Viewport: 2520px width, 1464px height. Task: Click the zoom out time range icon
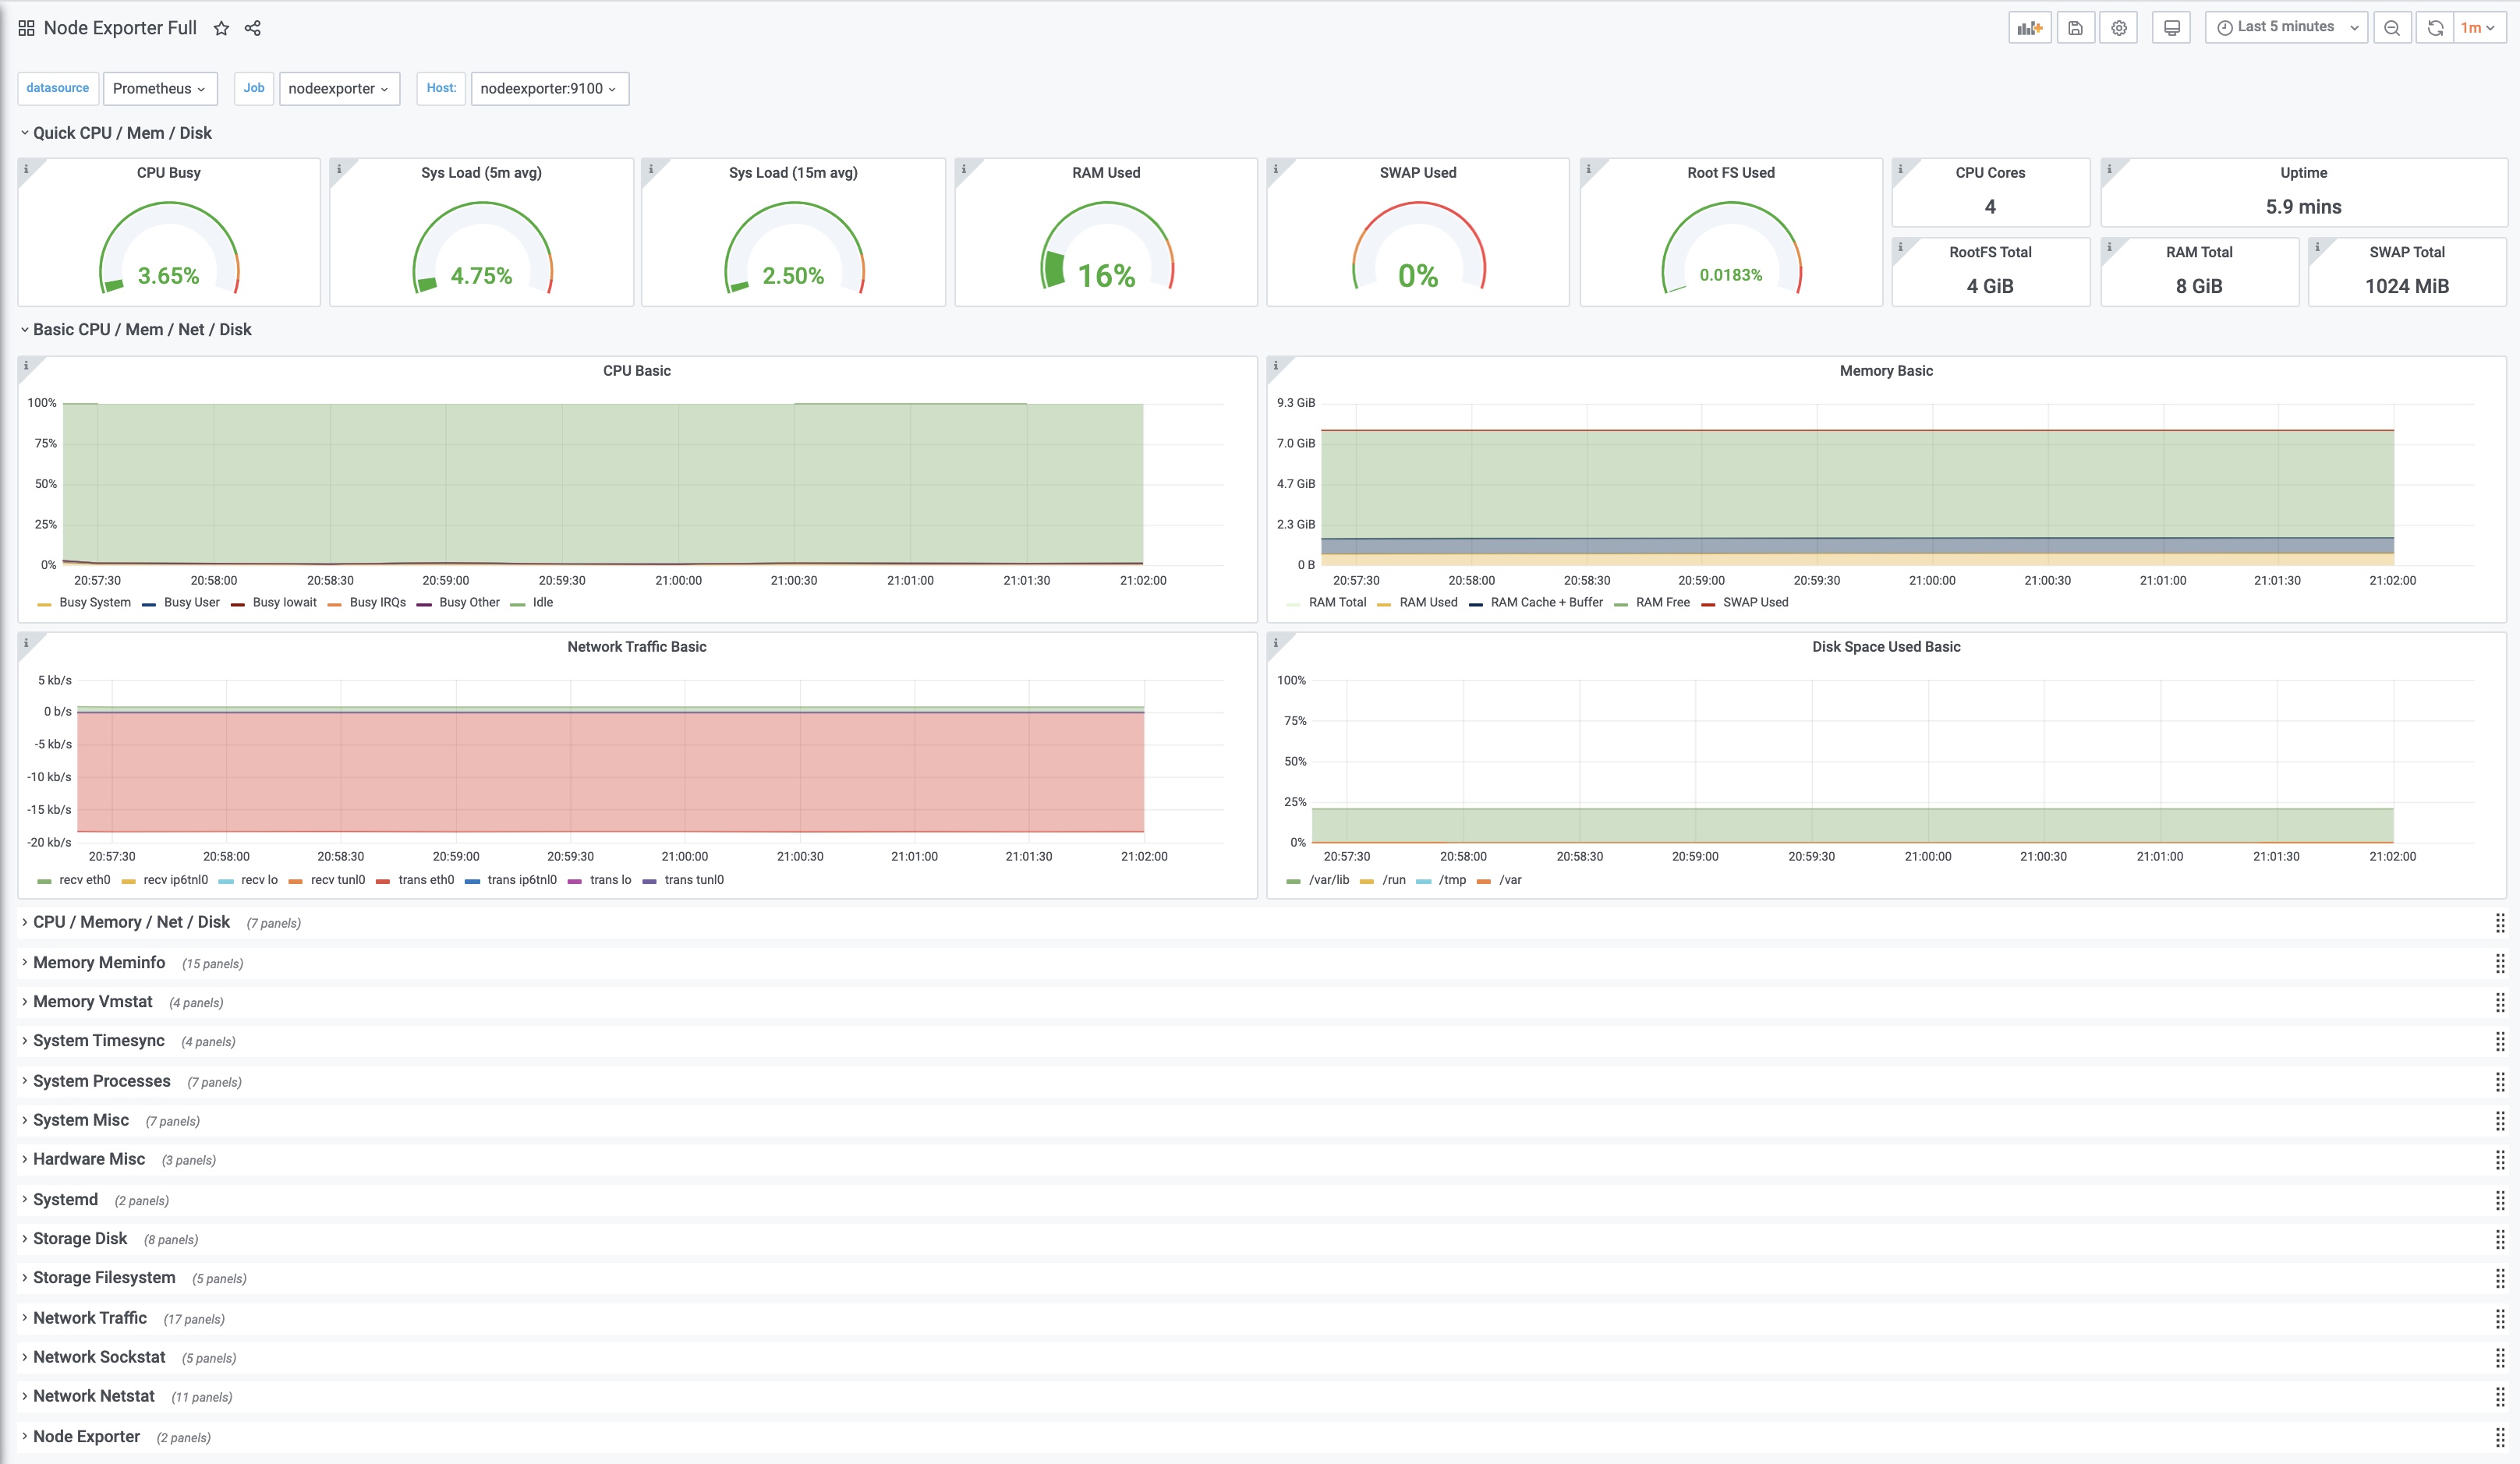coord(2391,28)
